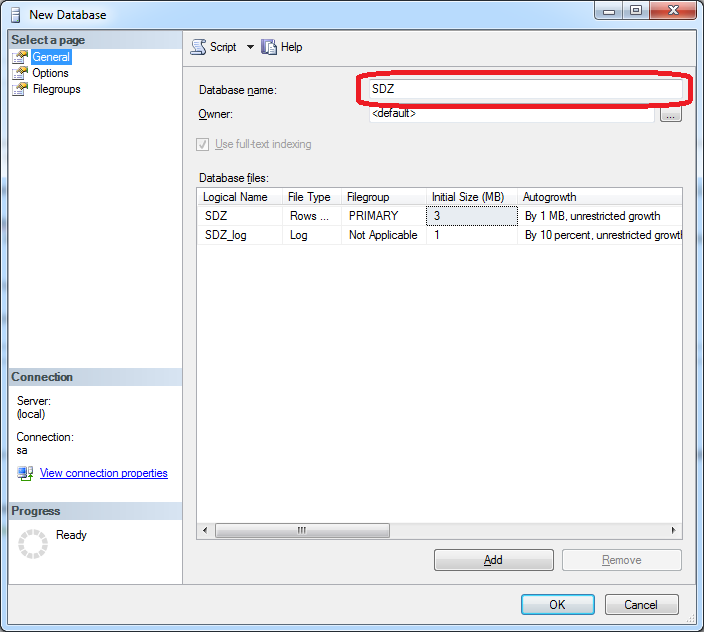The image size is (704, 632).
Task: Edit initial size cell showing 1
Action: [471, 235]
